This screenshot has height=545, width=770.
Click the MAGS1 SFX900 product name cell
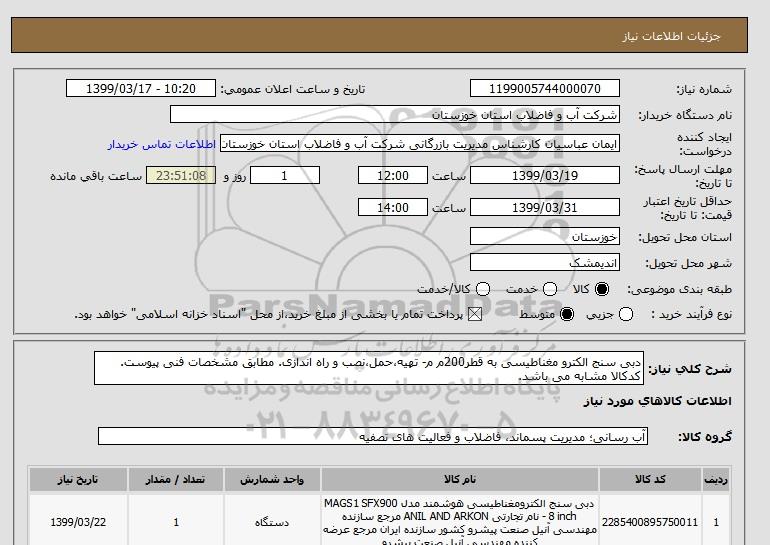coord(460,522)
